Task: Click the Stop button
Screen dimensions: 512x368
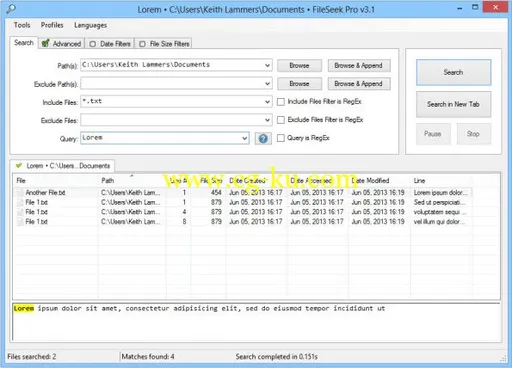Action: coord(473,134)
